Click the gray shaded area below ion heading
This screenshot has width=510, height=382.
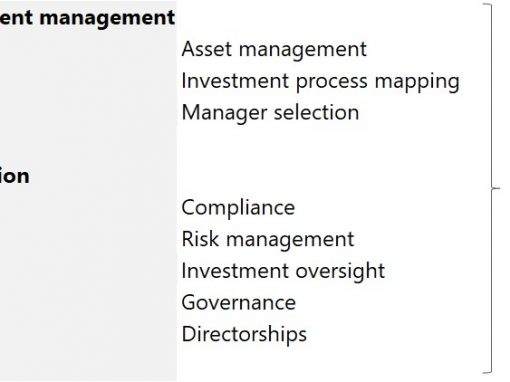[x=88, y=283]
